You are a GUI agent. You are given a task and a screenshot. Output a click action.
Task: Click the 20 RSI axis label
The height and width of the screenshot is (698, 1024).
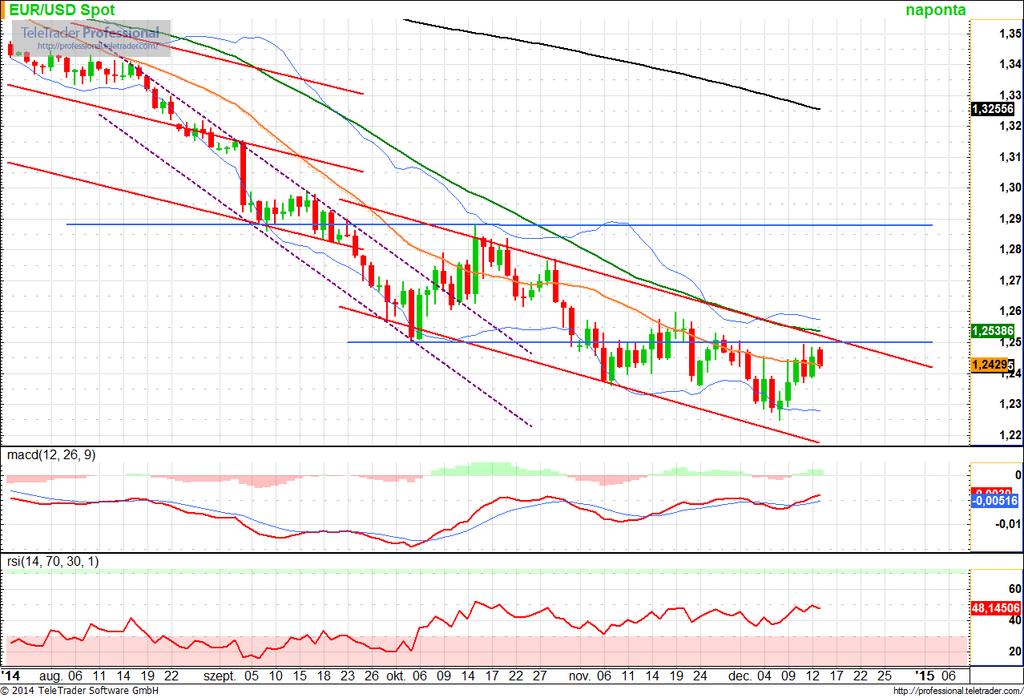[1014, 651]
